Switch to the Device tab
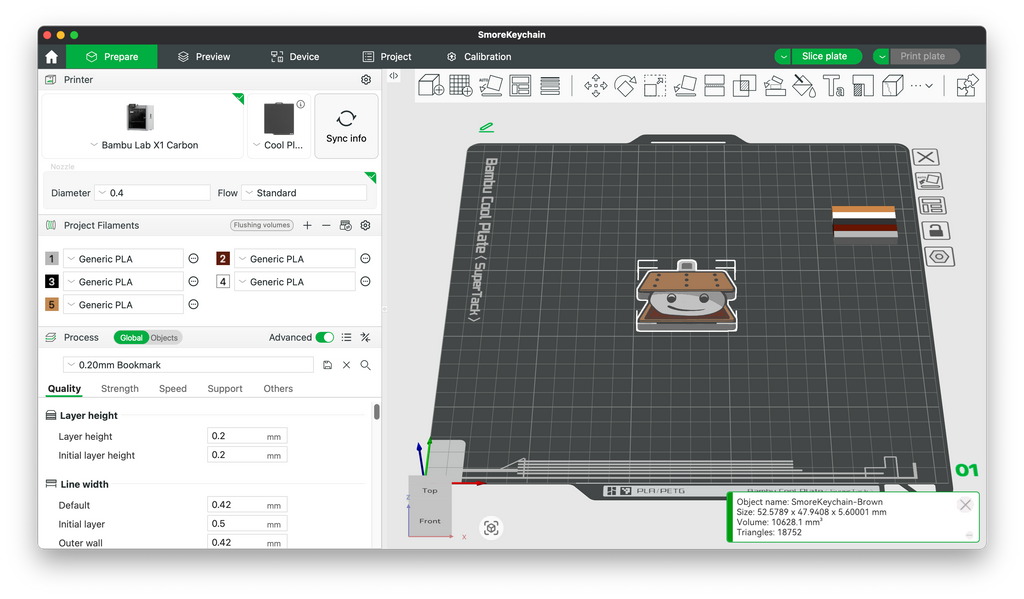The width and height of the screenshot is (1024, 599). (295, 57)
